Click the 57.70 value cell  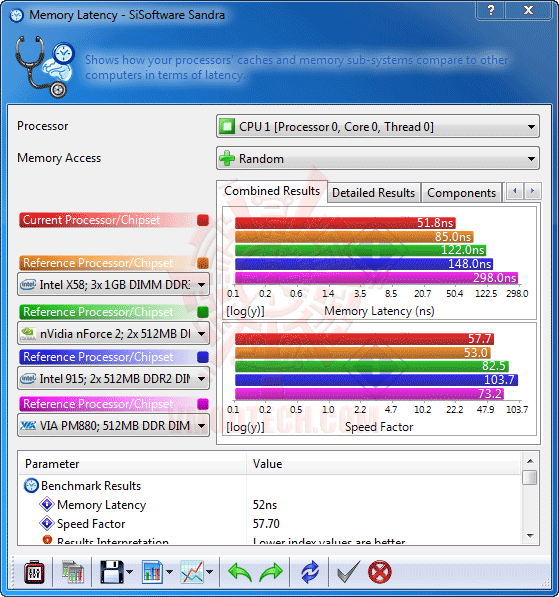(x=266, y=524)
